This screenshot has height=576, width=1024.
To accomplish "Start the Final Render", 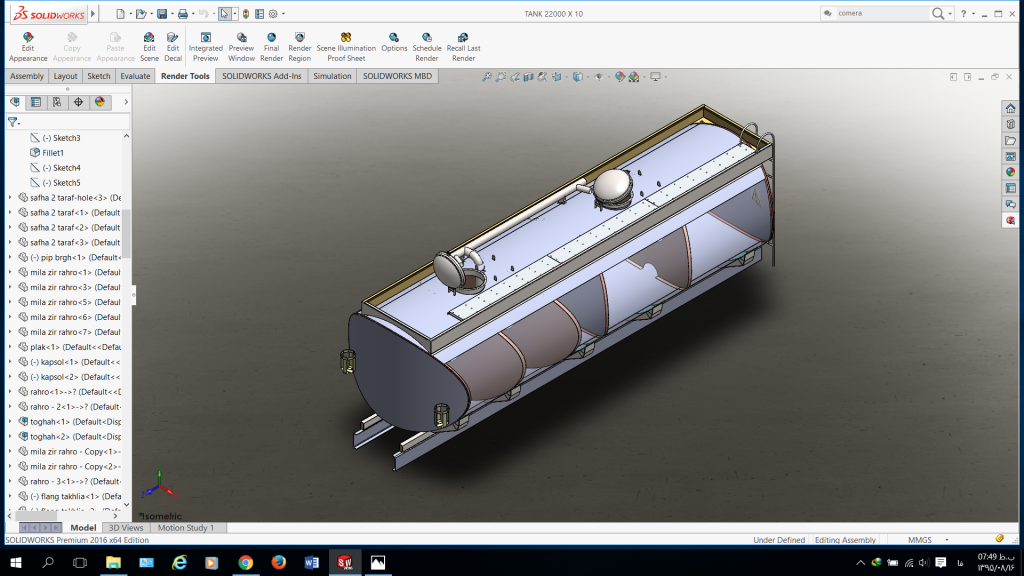I will (271, 46).
